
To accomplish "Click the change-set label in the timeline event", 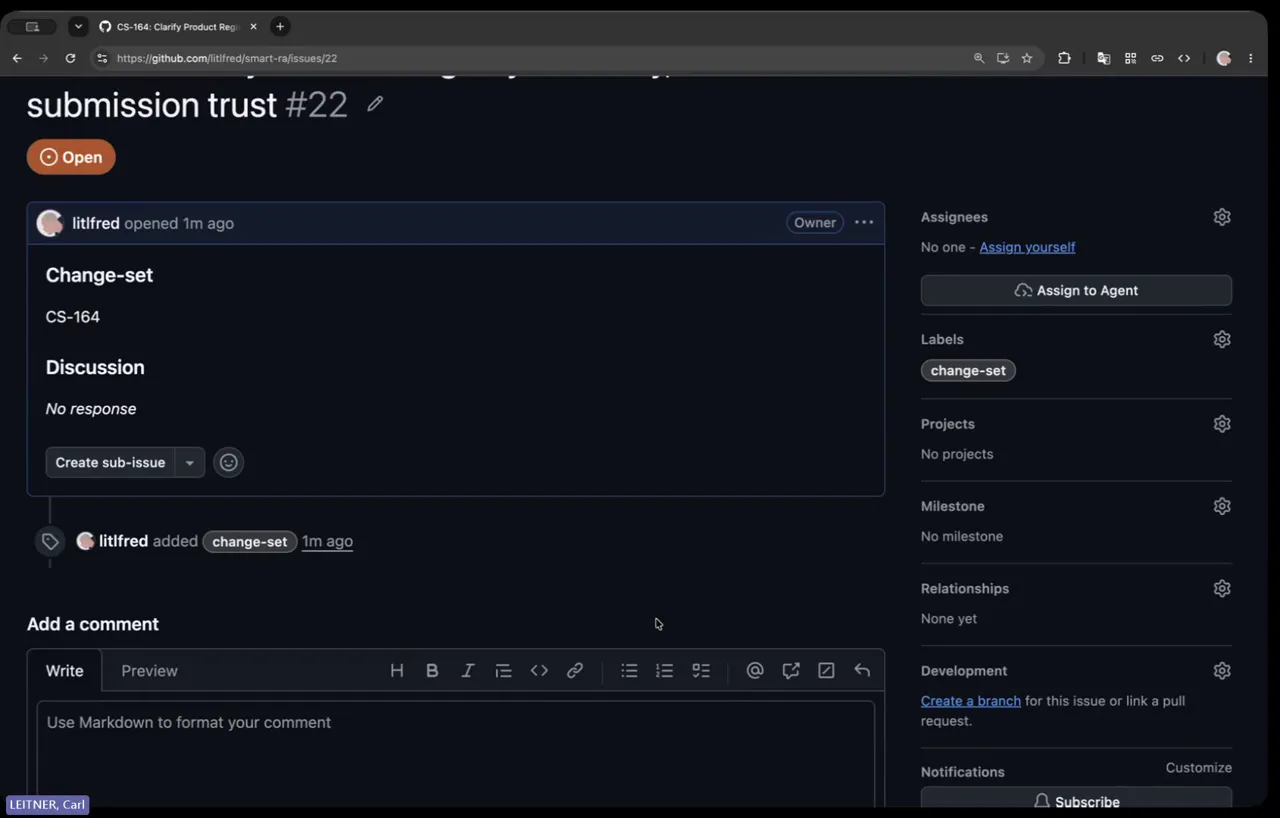I will coord(249,541).
